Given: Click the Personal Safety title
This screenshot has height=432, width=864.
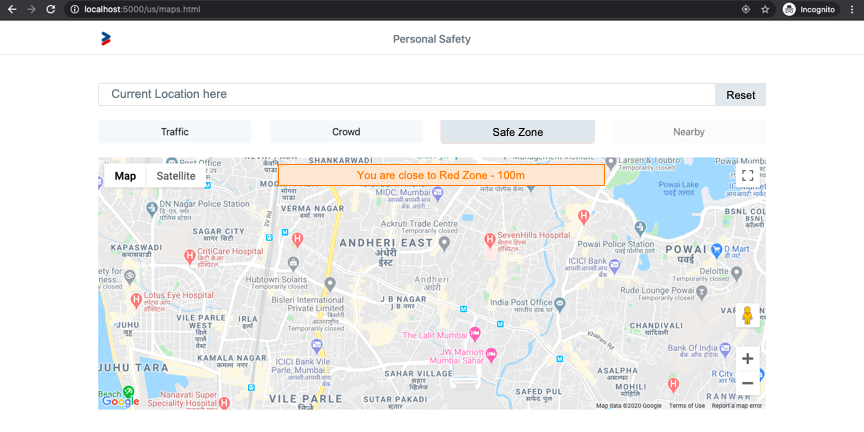Looking at the screenshot, I should (x=431, y=39).
